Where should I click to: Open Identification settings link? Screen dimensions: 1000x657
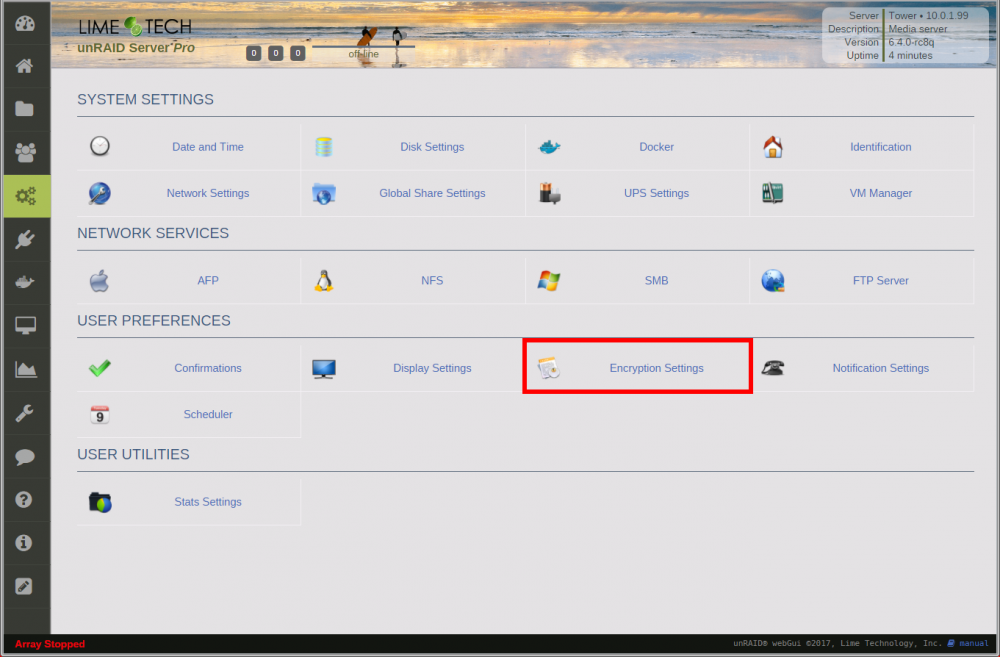[x=881, y=147]
